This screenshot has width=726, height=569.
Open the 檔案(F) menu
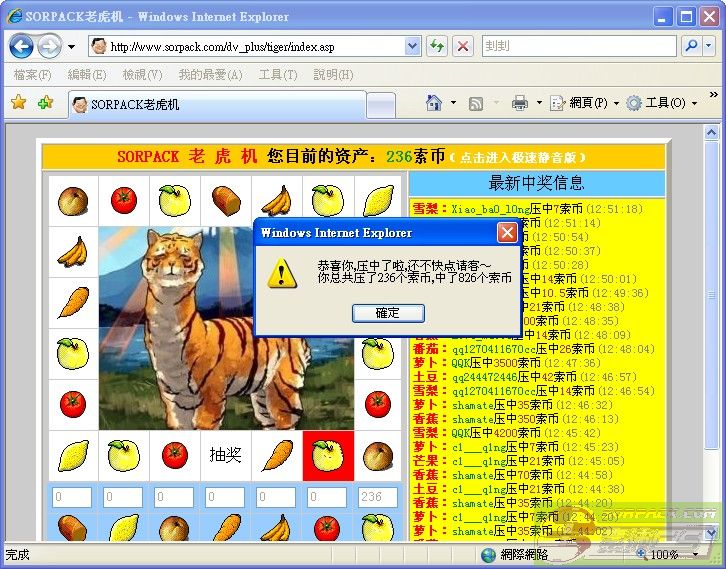[33, 75]
